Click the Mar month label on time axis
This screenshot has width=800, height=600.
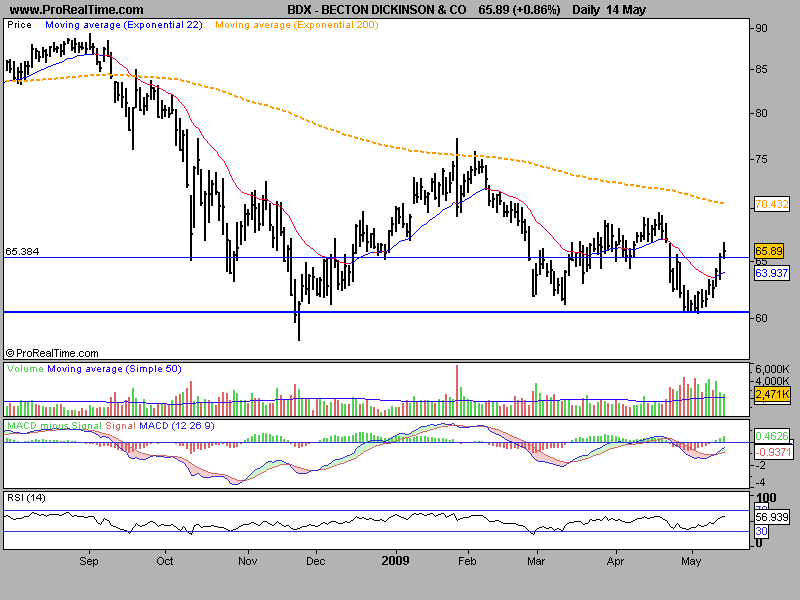pos(536,561)
